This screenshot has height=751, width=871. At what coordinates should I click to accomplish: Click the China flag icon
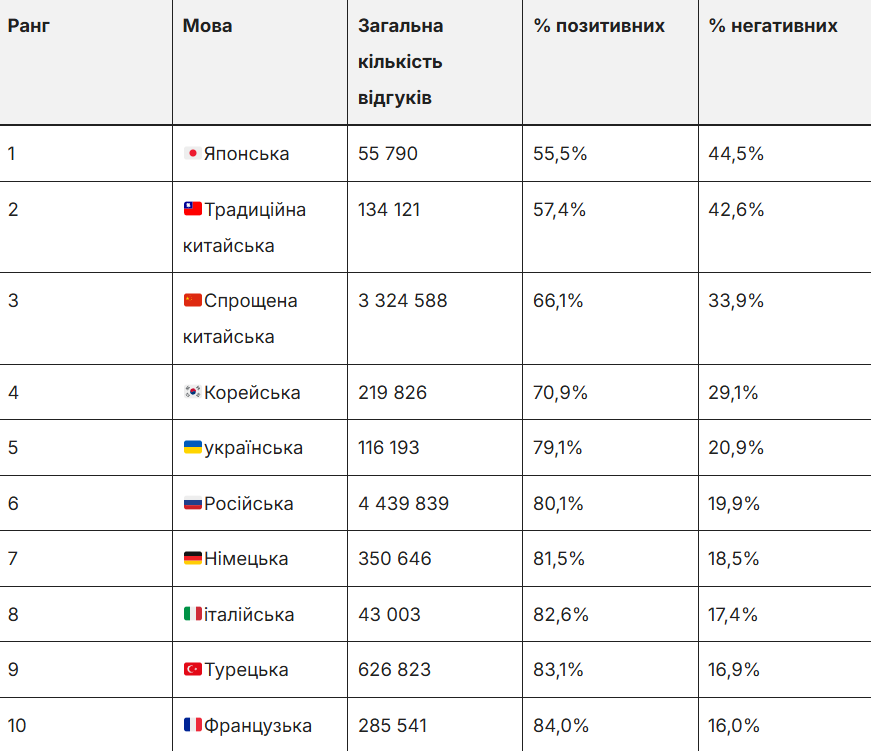point(192,301)
